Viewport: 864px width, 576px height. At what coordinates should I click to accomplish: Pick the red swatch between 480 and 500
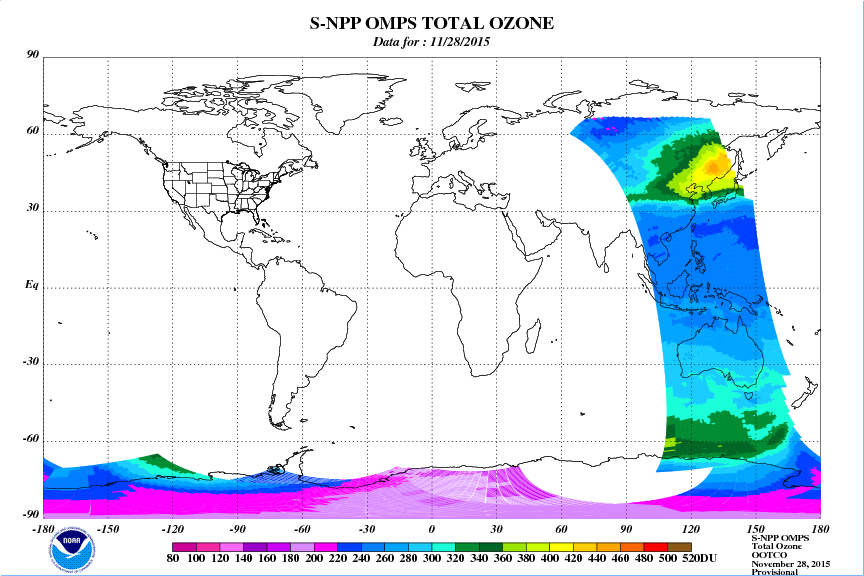(656, 547)
